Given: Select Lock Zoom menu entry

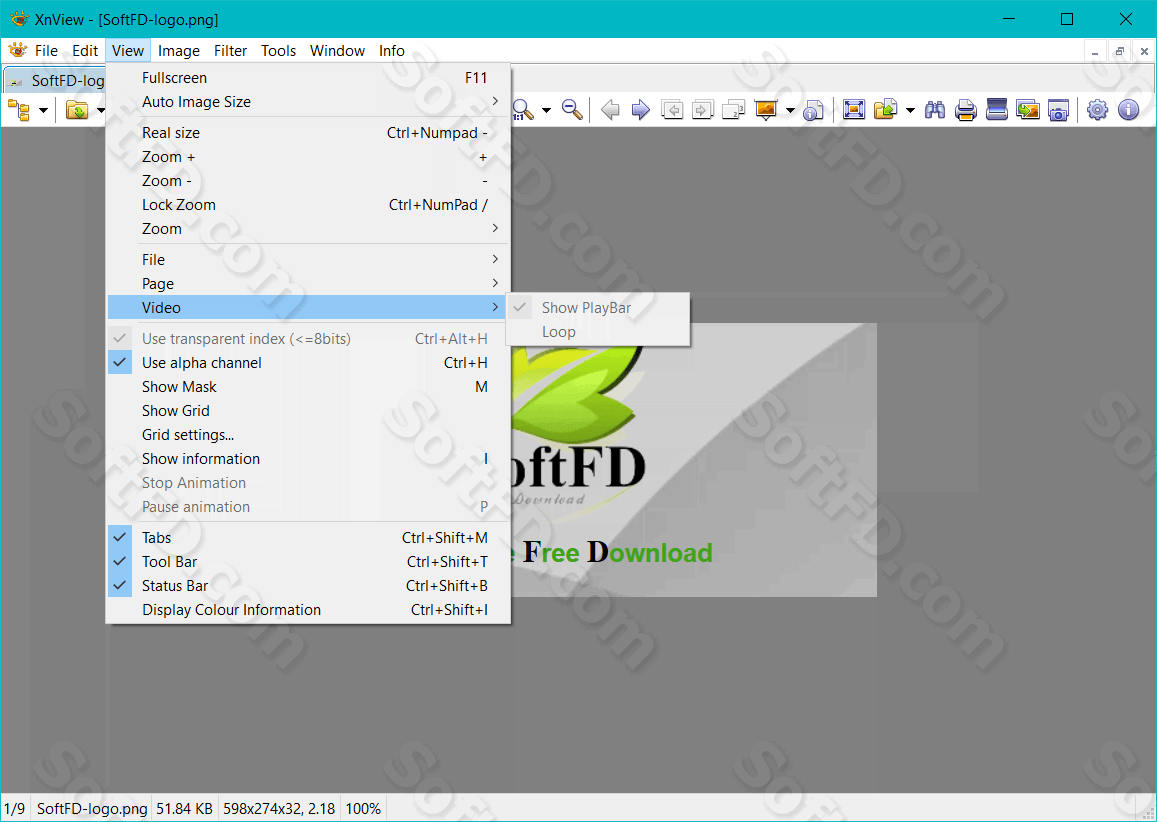Looking at the screenshot, I should point(308,205).
